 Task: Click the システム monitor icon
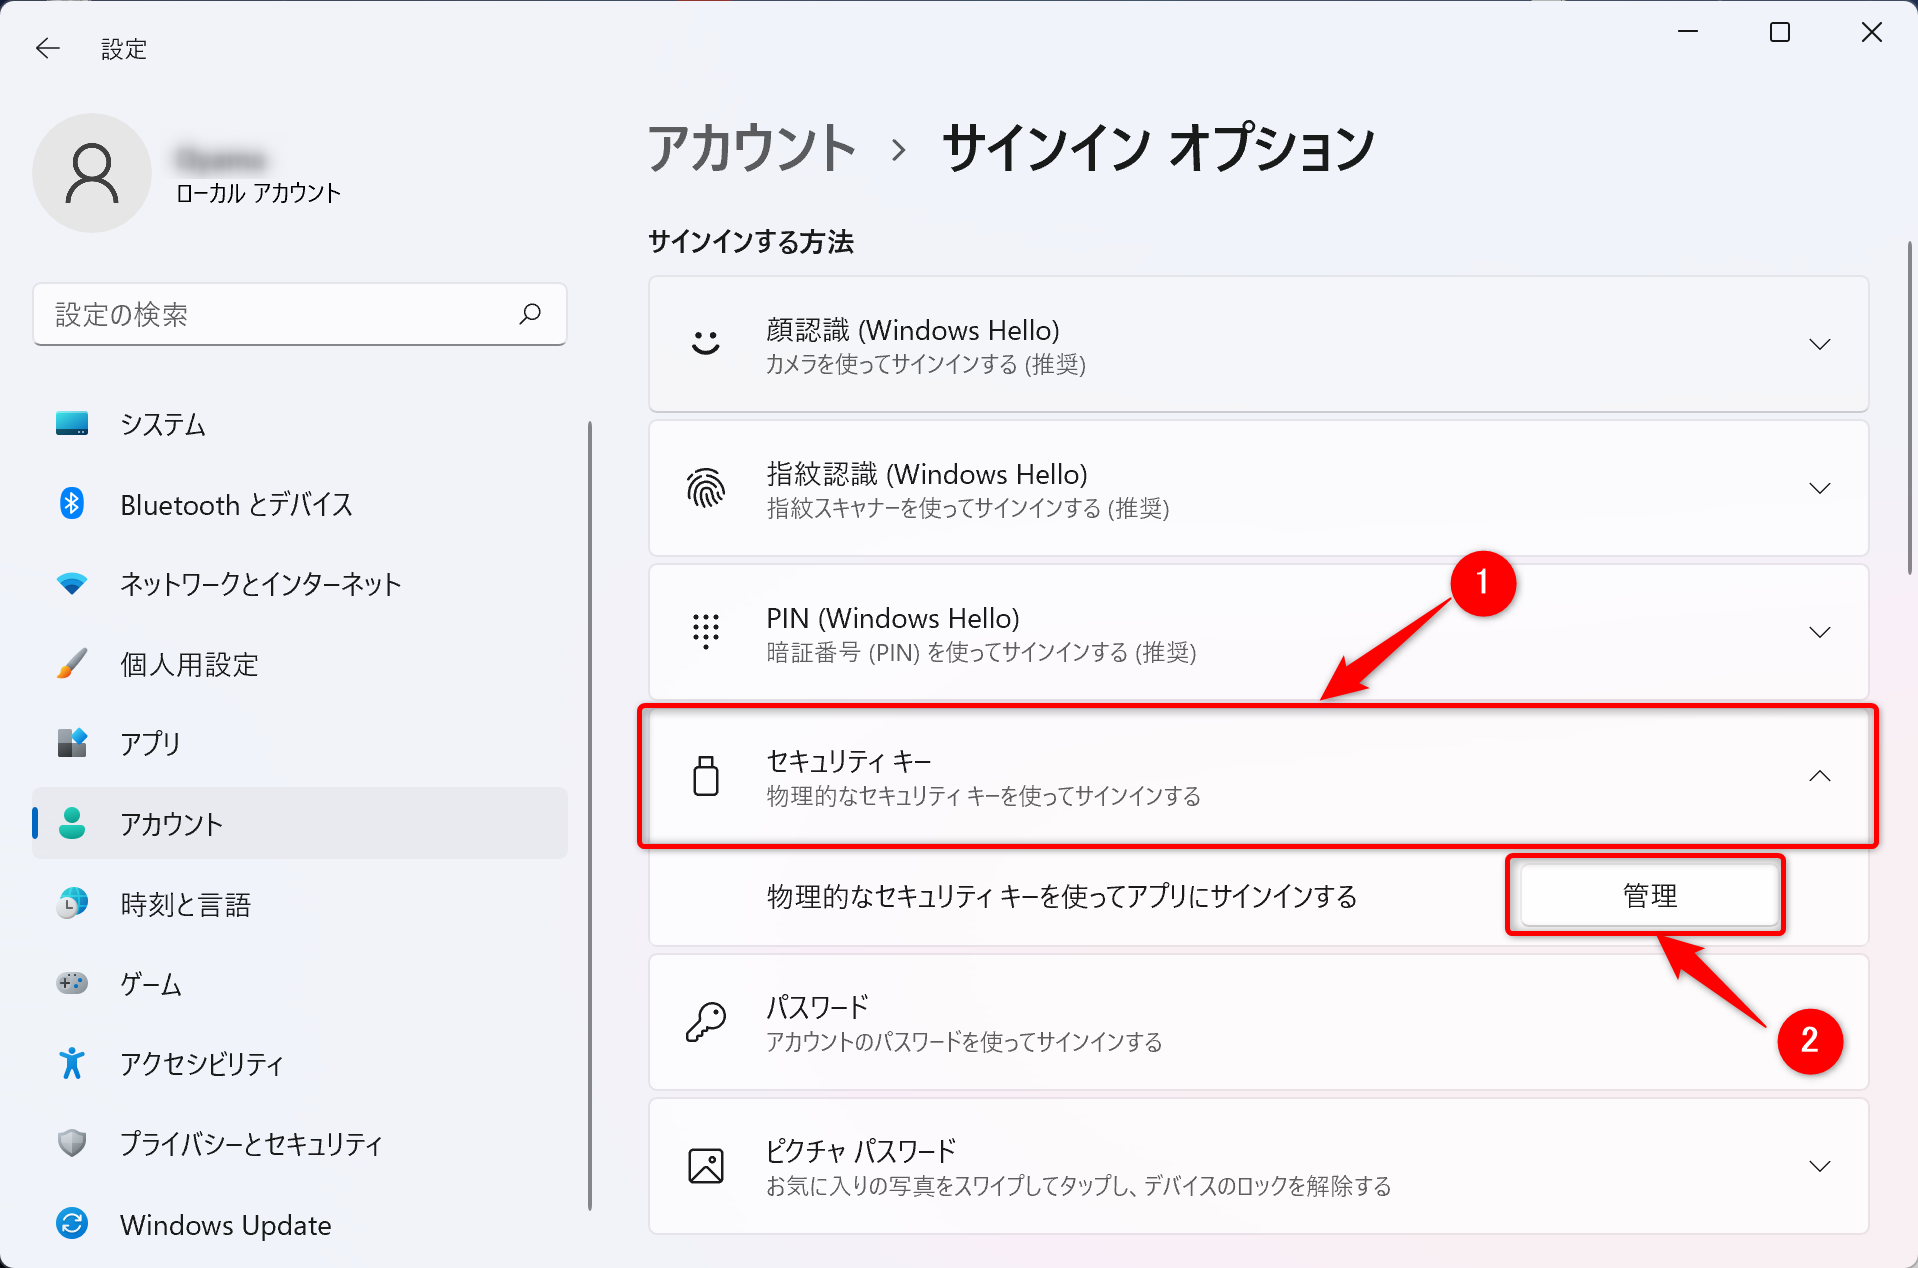coord(72,424)
